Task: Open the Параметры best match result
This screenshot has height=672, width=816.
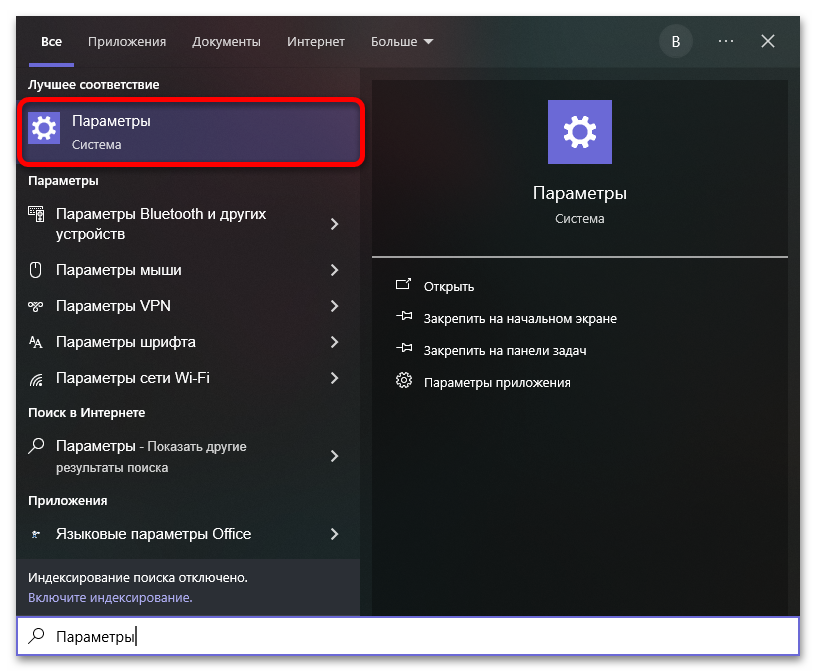Action: point(191,132)
